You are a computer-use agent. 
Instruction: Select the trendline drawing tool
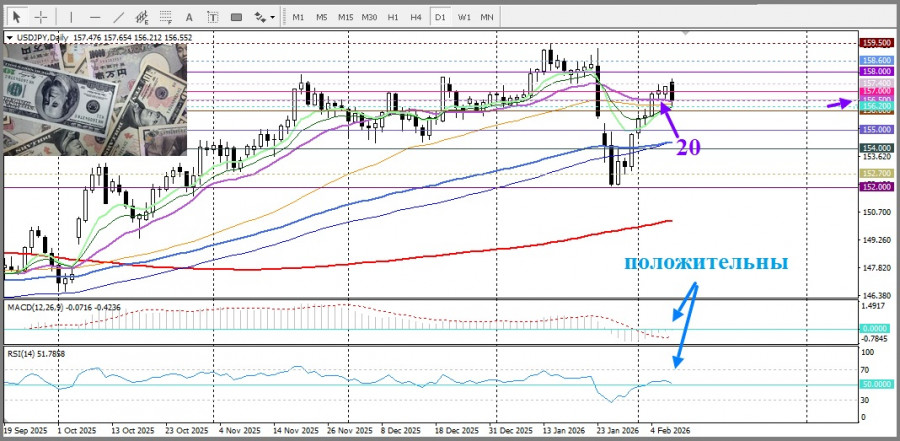click(x=119, y=17)
